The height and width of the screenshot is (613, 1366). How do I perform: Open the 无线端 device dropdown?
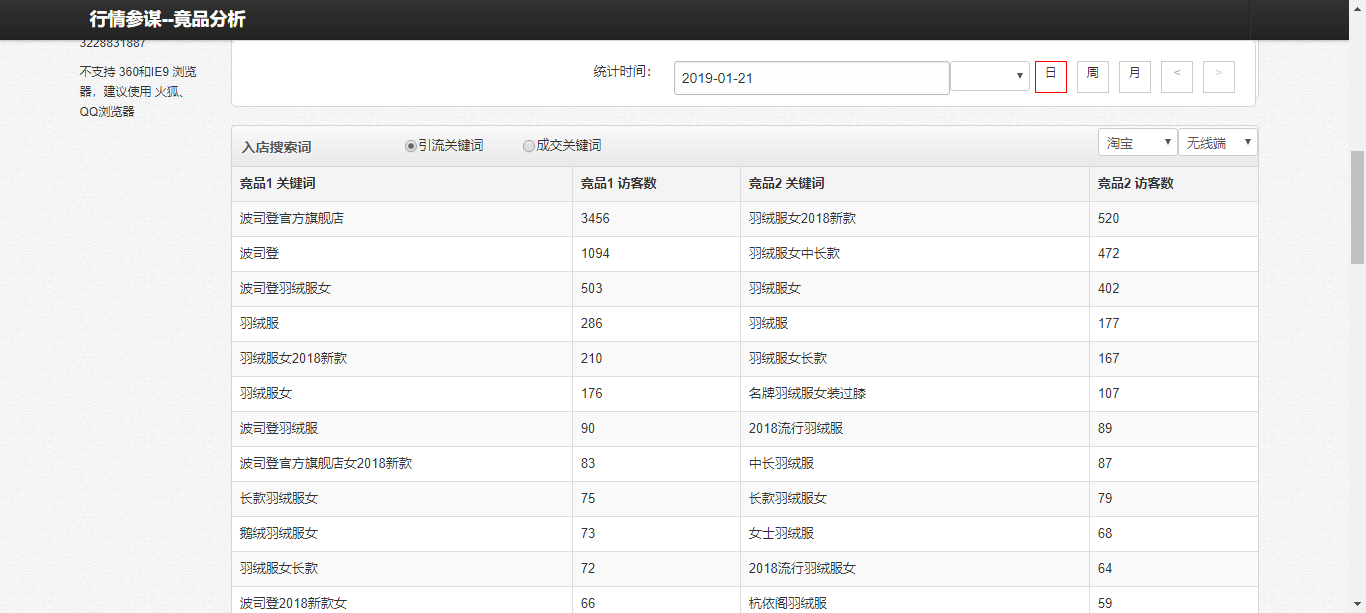click(x=1217, y=143)
